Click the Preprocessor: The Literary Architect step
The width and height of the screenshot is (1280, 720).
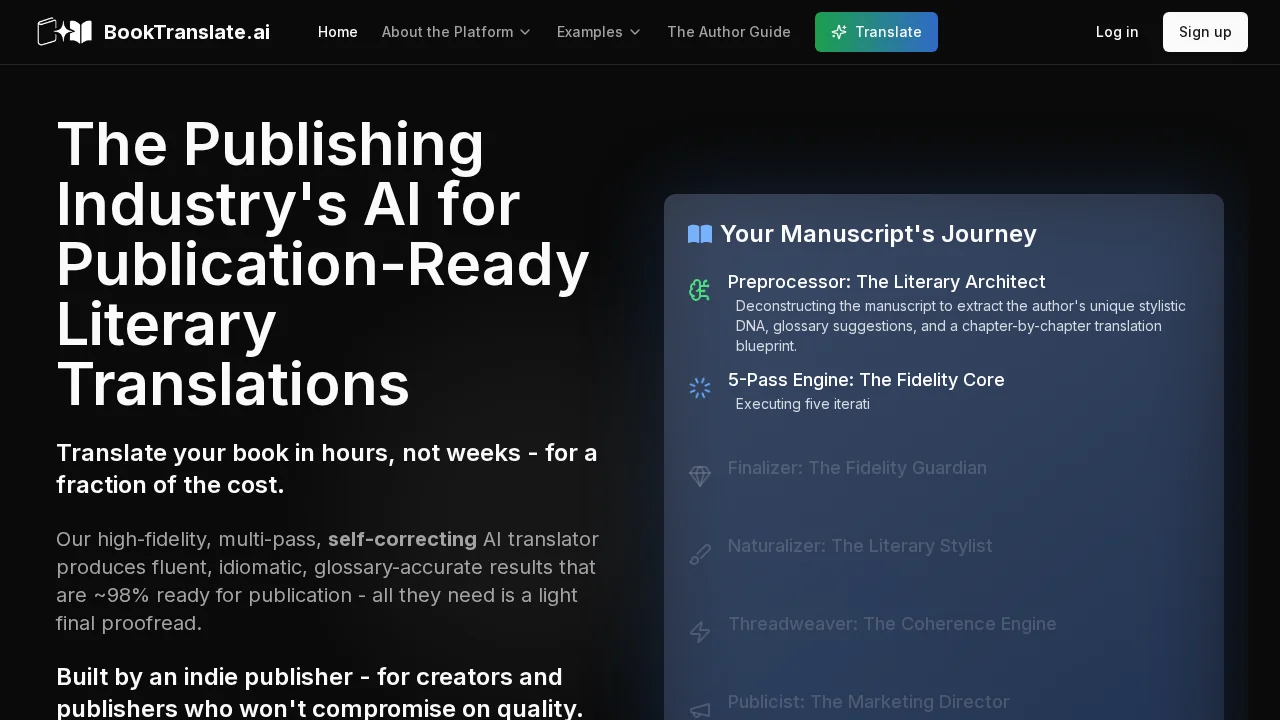(886, 282)
